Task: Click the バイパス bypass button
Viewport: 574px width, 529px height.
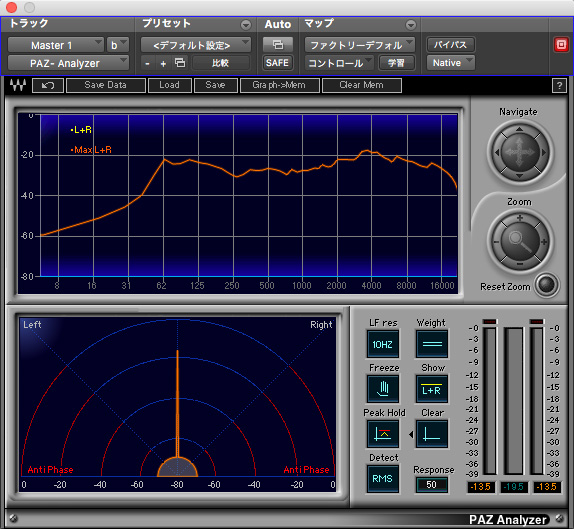Action: point(451,45)
